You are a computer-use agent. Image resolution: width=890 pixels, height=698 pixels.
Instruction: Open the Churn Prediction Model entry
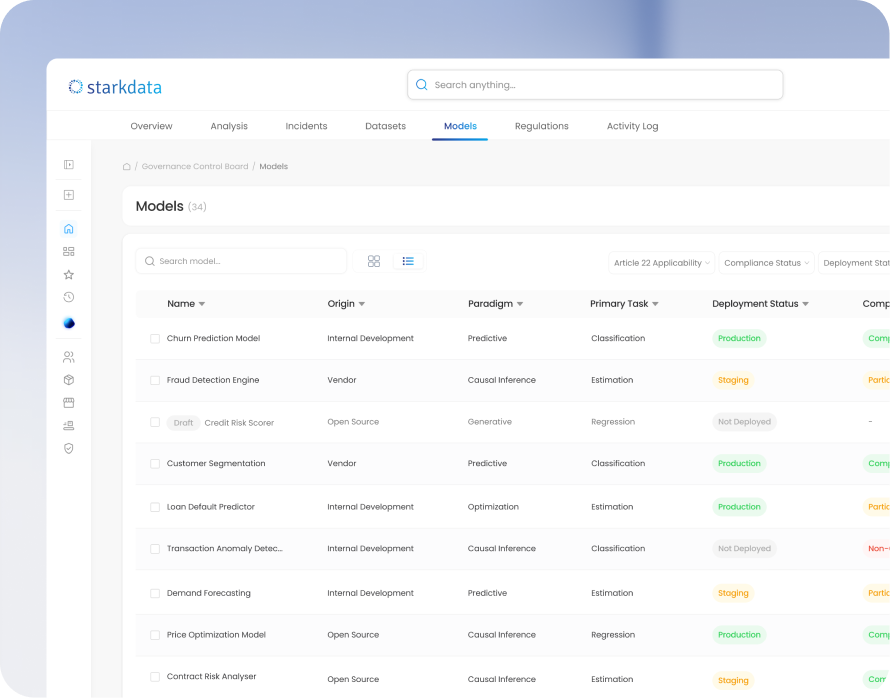click(x=213, y=338)
